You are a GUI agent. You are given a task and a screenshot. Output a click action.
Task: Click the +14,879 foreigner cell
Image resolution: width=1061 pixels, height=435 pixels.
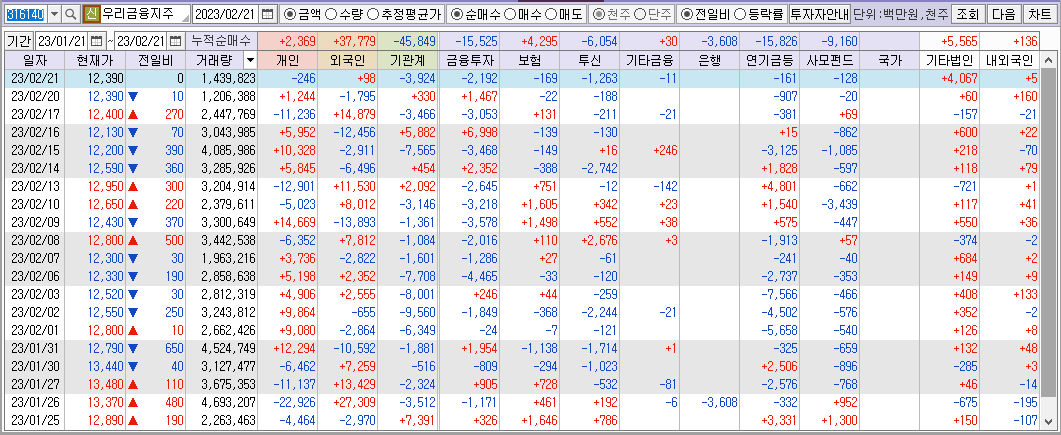tap(348, 113)
